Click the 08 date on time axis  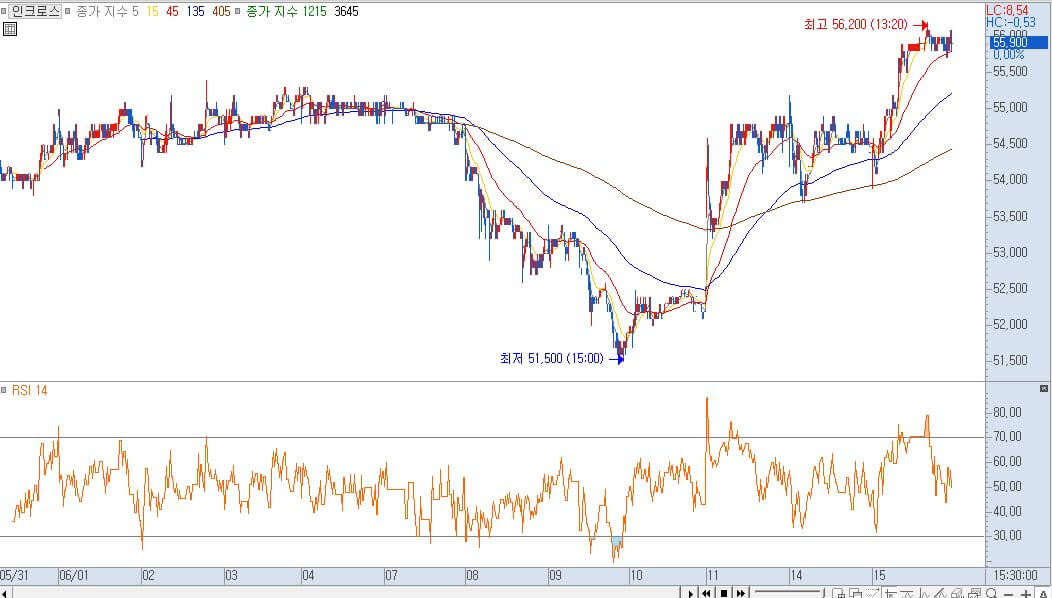[472, 576]
